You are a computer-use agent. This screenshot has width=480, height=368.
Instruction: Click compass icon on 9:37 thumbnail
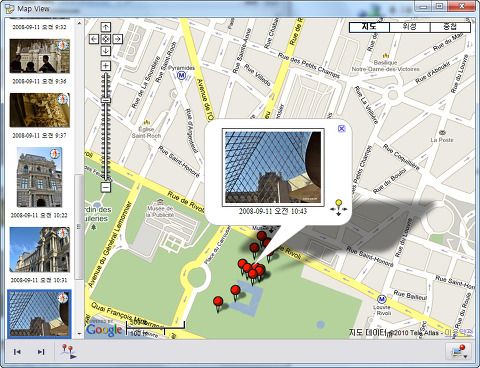tap(62, 99)
